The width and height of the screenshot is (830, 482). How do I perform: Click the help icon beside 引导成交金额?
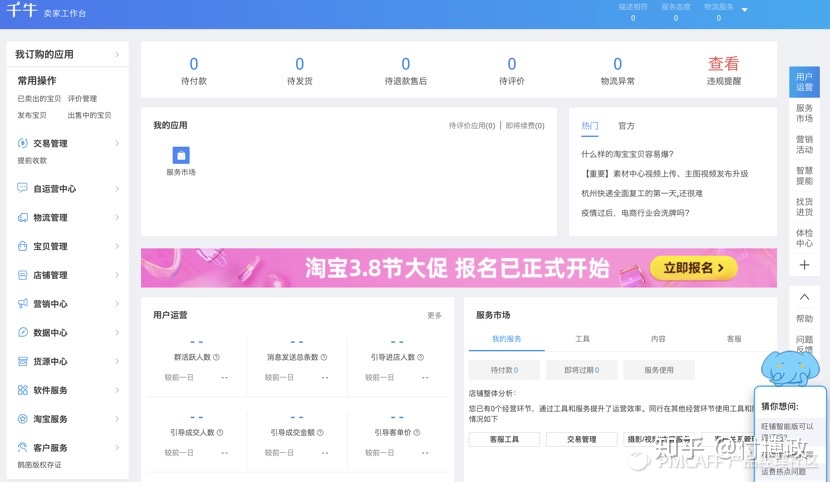320,432
